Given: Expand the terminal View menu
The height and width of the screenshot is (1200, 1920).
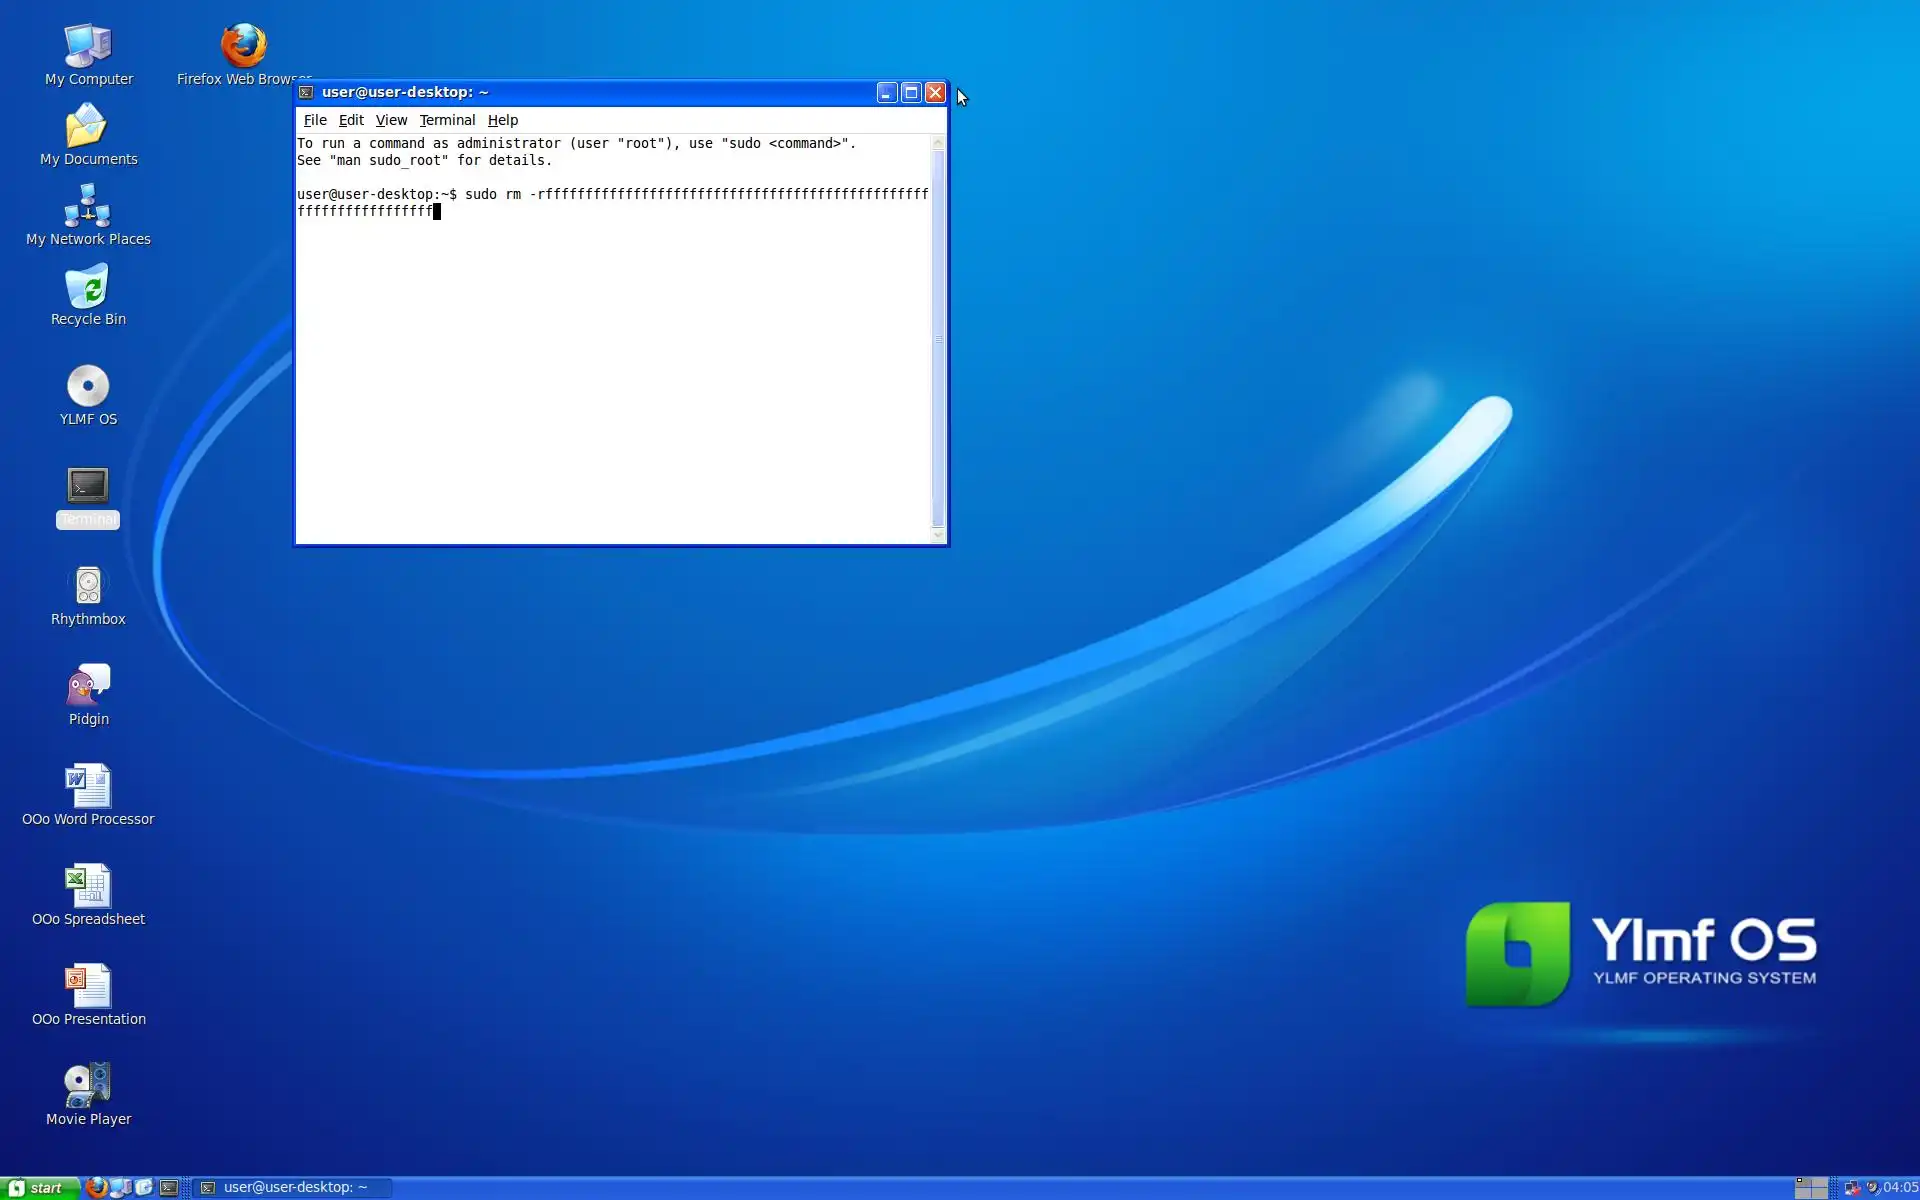Looking at the screenshot, I should 391,120.
